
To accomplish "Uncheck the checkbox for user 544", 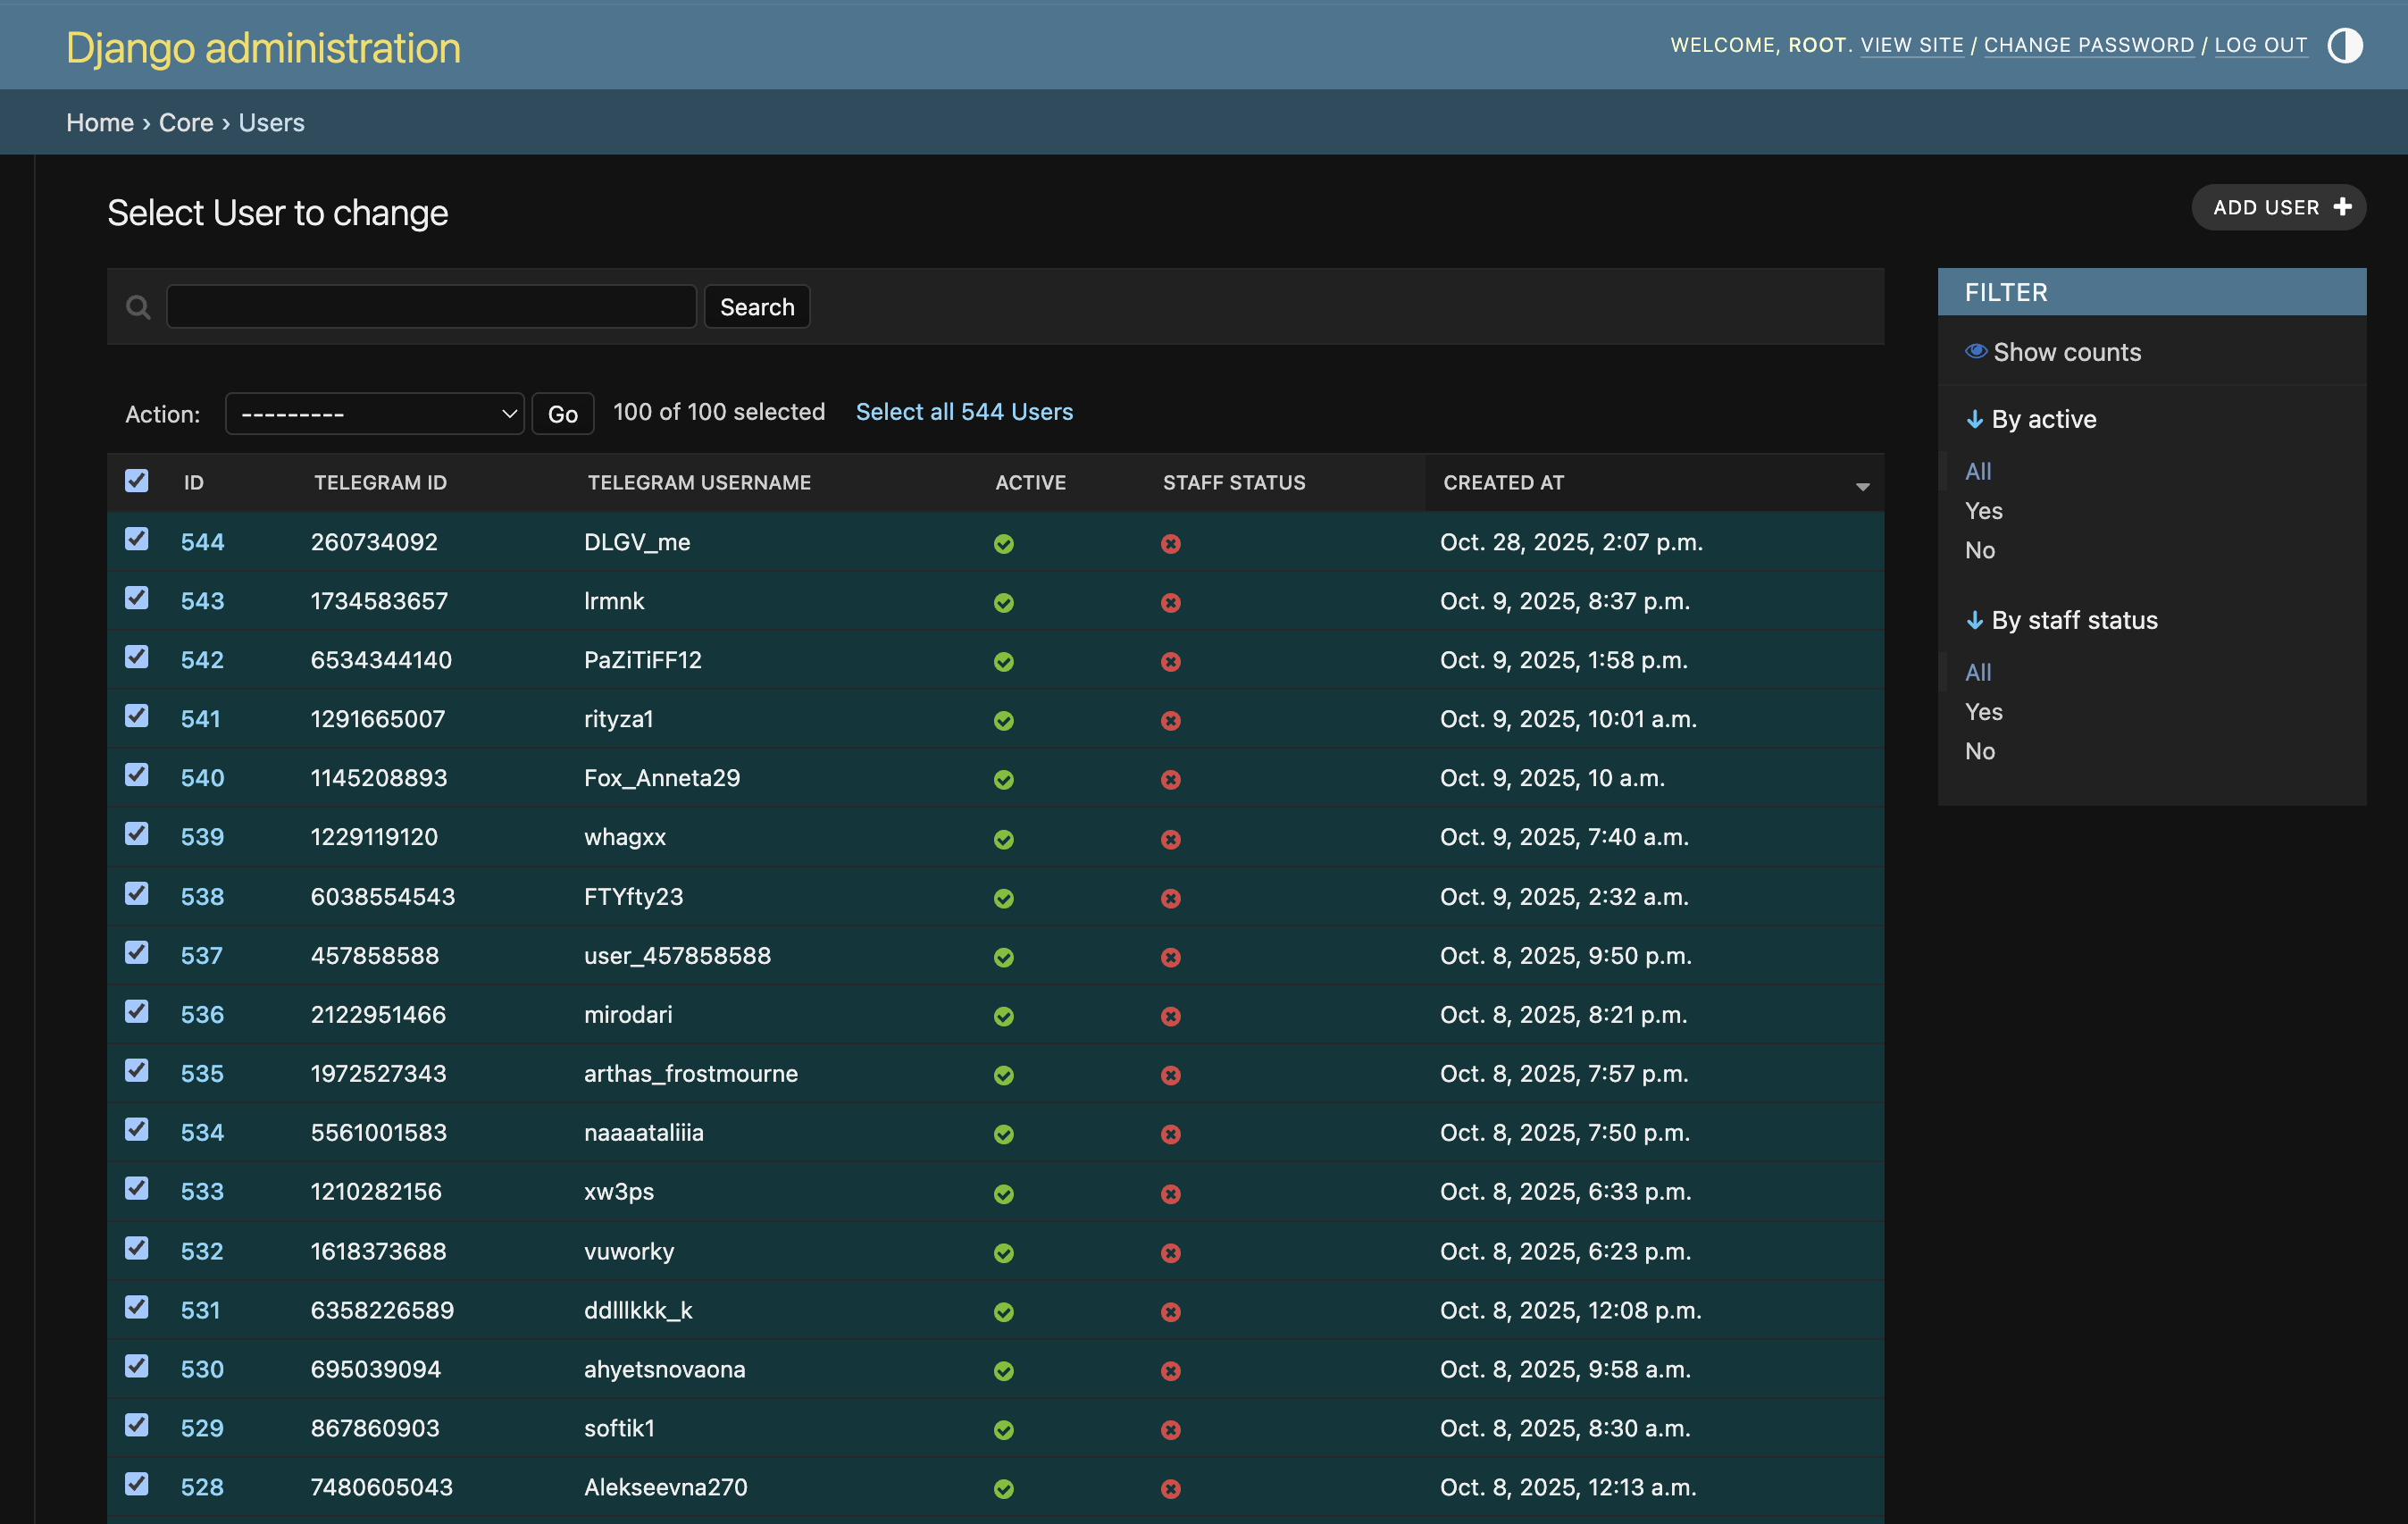I will tap(137, 539).
